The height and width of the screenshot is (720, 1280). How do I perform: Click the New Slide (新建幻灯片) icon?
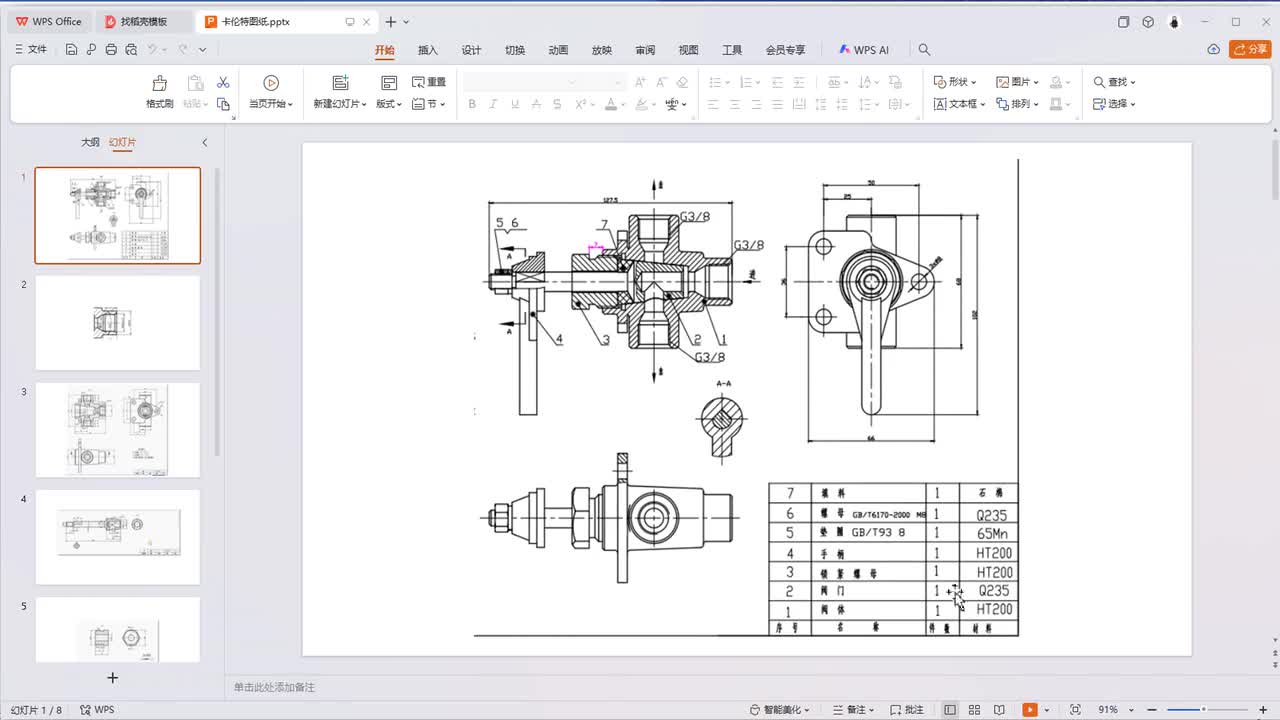pyautogui.click(x=340, y=83)
